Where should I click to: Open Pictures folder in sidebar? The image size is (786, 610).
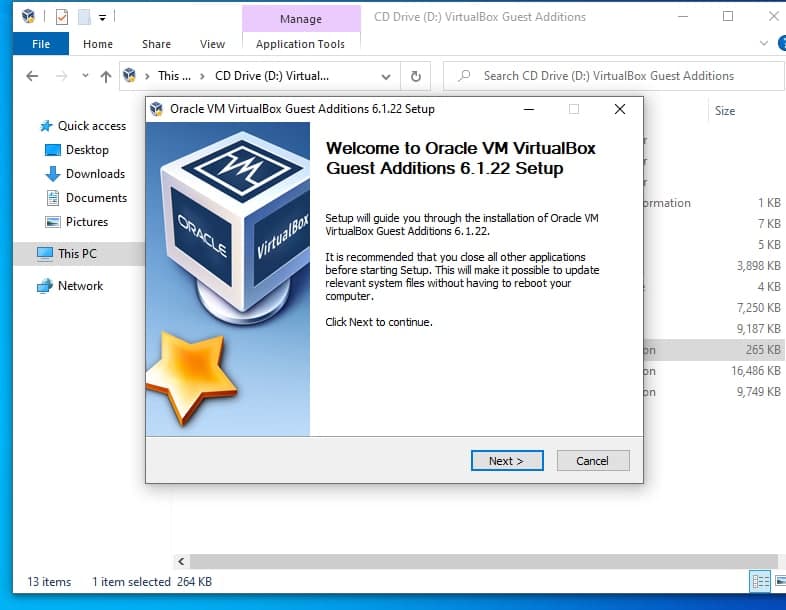coord(87,222)
